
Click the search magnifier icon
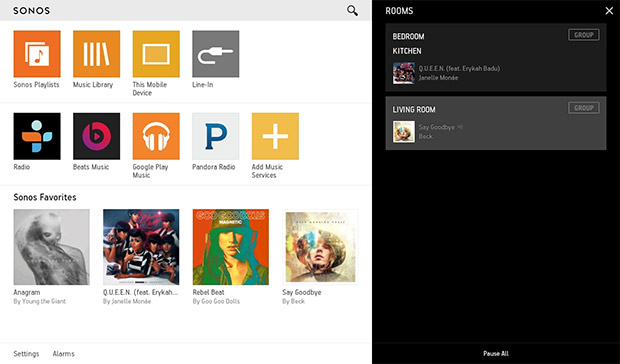pos(352,11)
